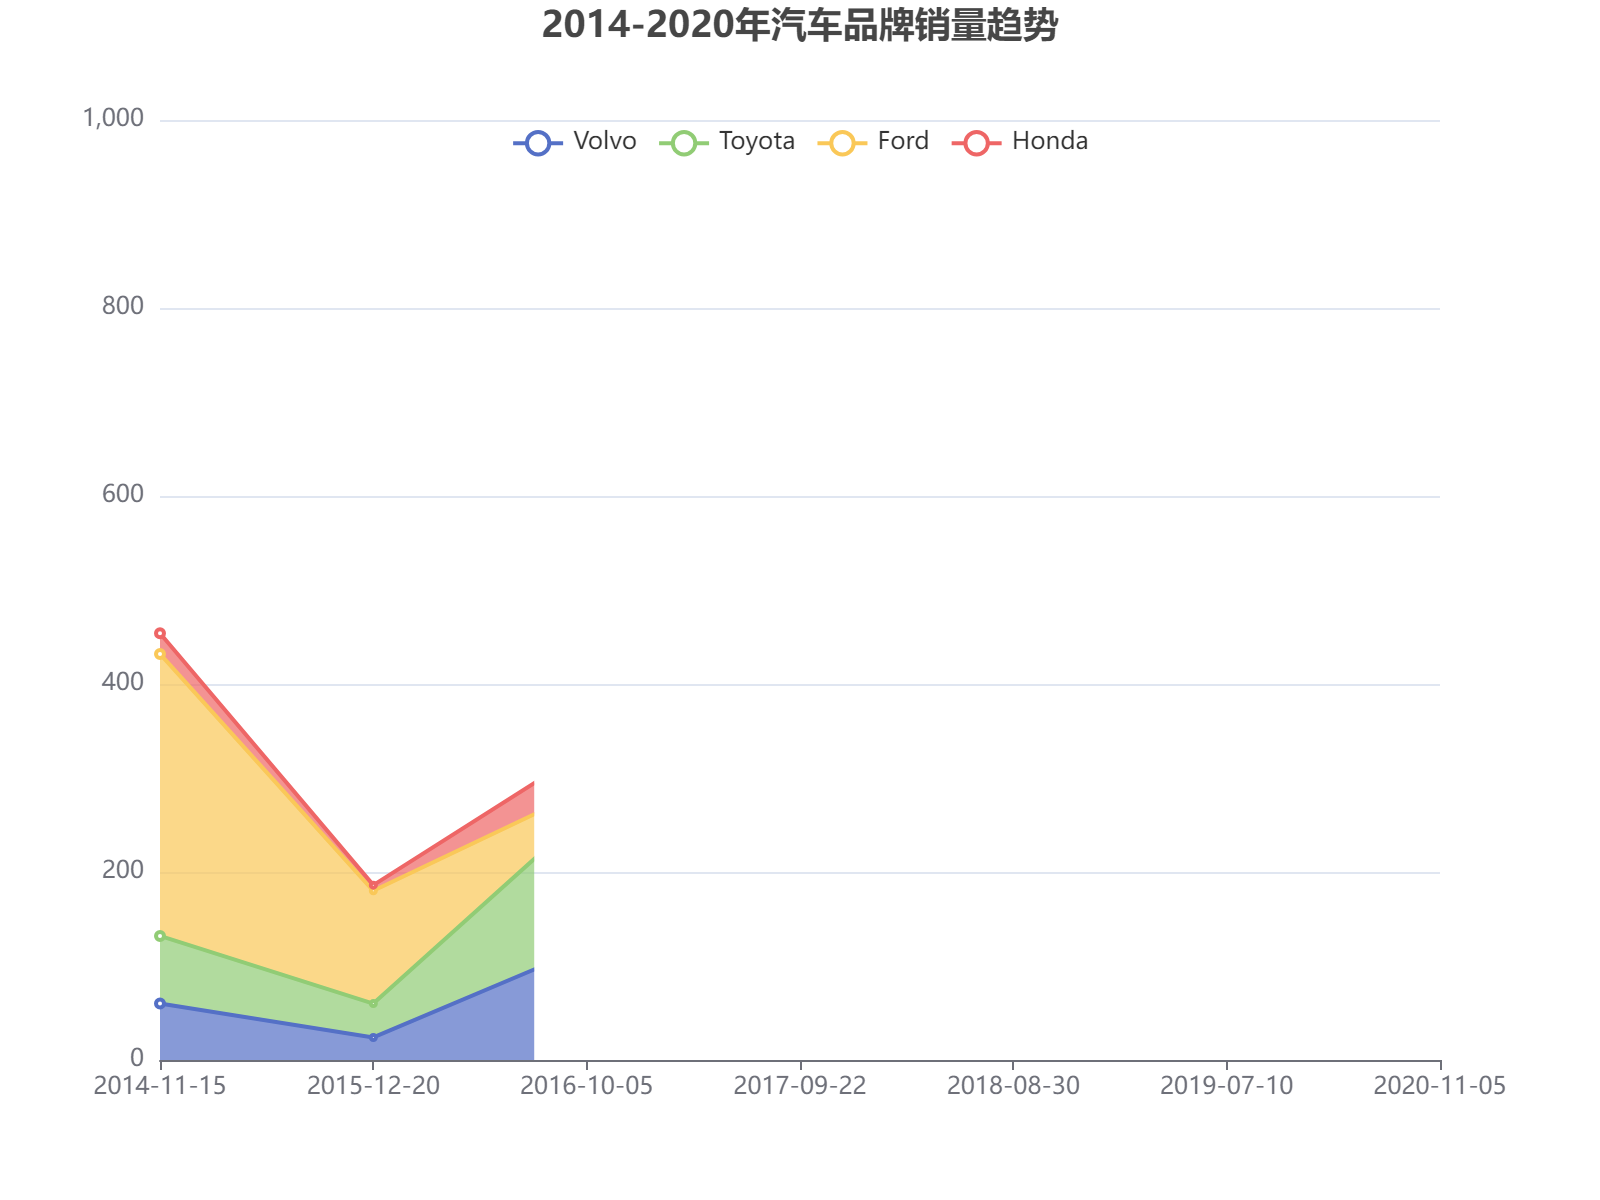
Task: Click the 2014-11-15 axis label
Action: [162, 1086]
